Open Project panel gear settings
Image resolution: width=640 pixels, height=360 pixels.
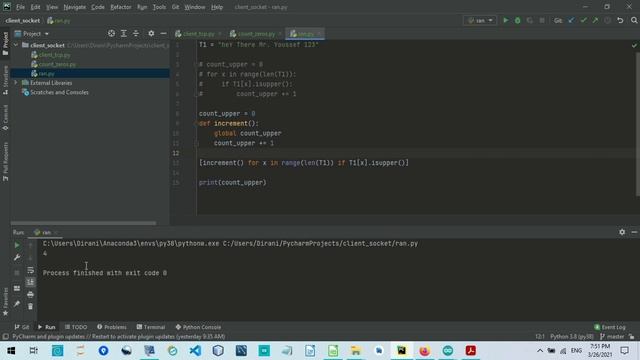point(151,33)
